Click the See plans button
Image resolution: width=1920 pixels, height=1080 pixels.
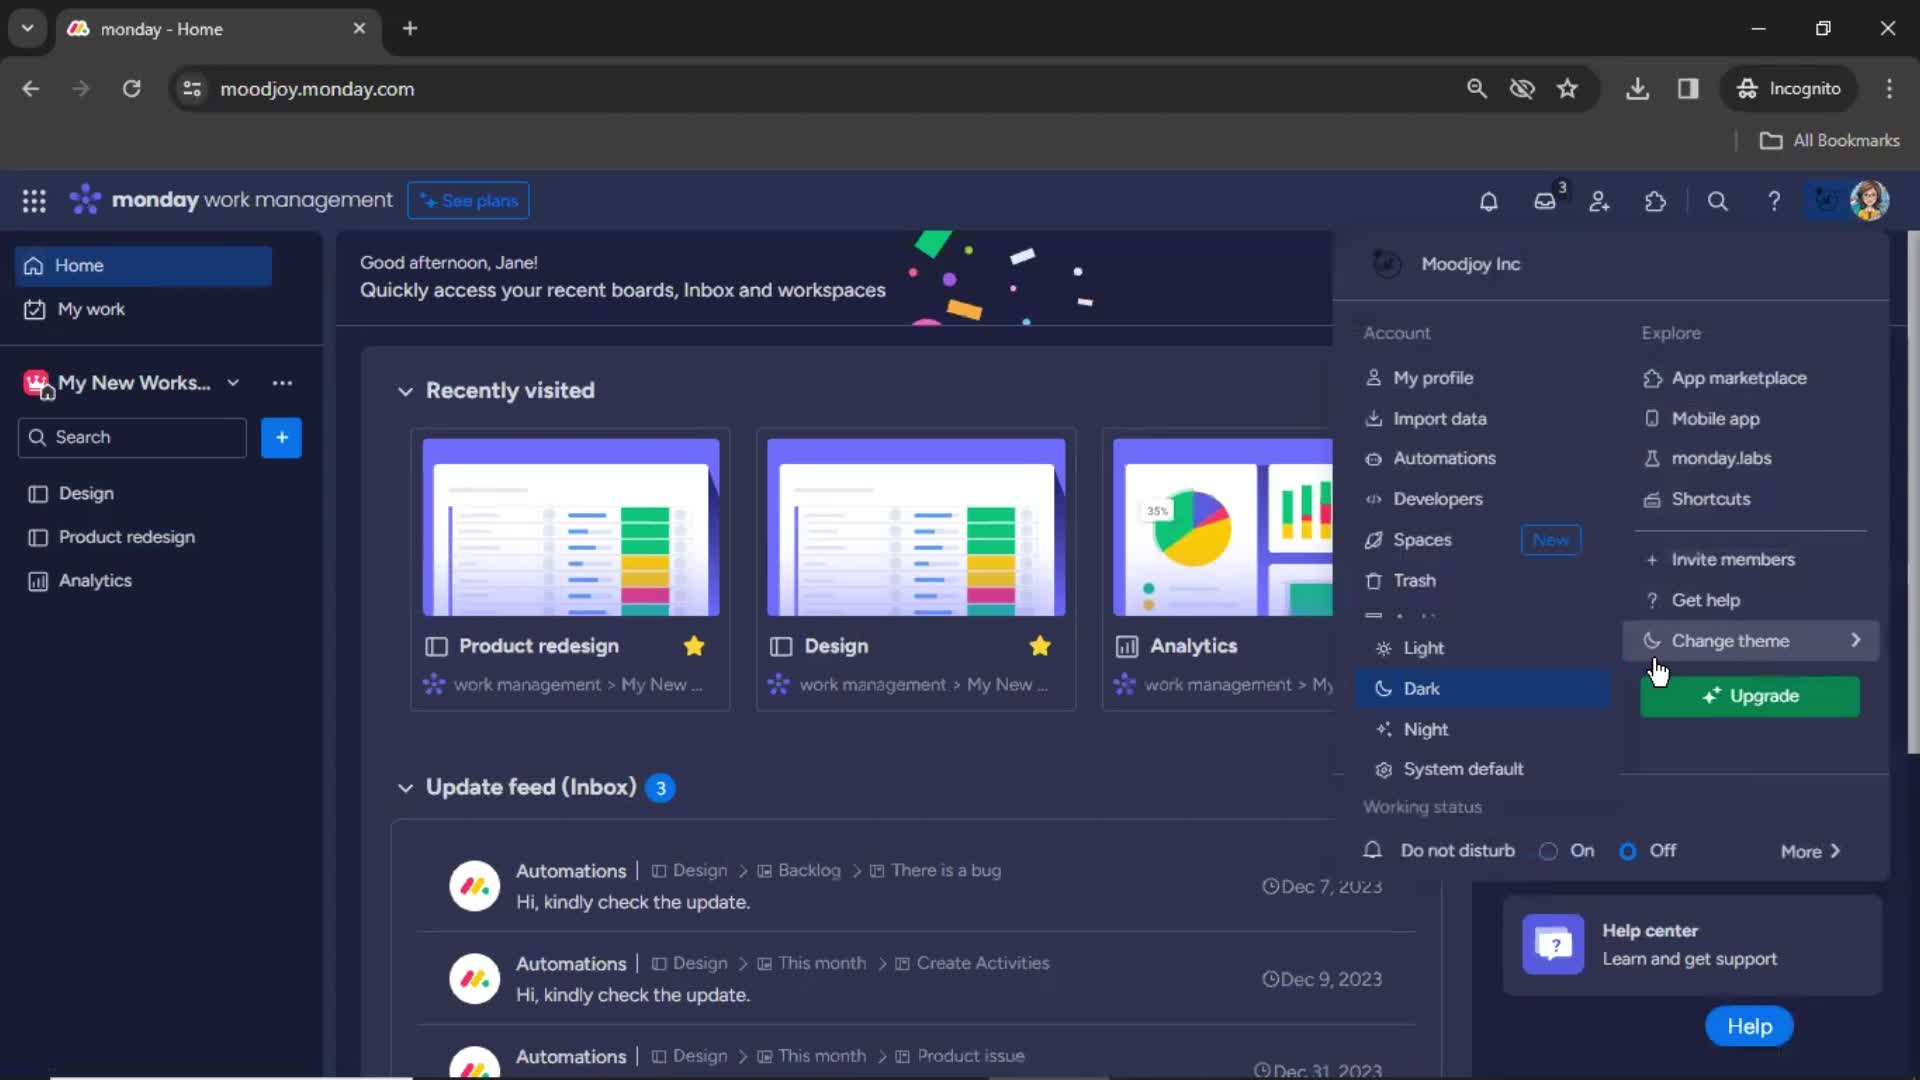468,201
